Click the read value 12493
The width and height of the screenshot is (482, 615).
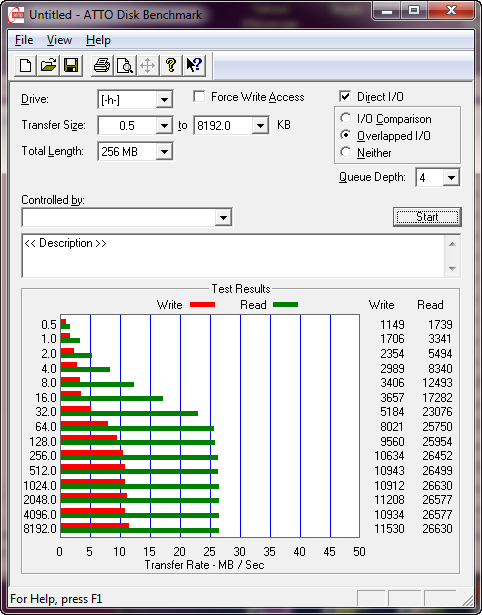click(x=437, y=382)
